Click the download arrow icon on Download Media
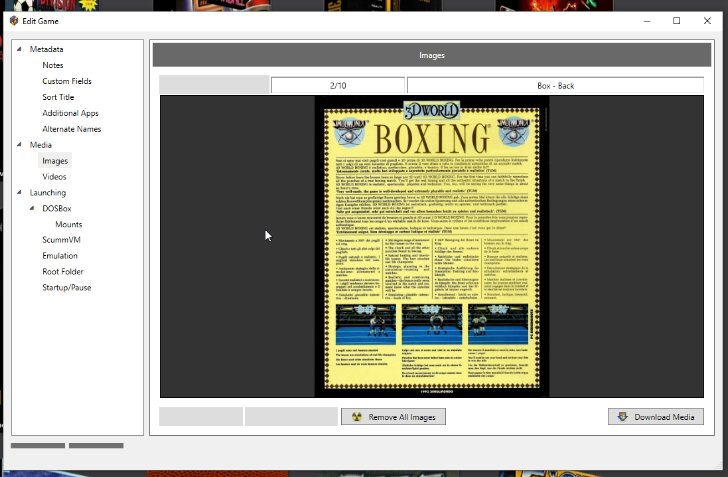The height and width of the screenshot is (477, 728). tap(622, 417)
